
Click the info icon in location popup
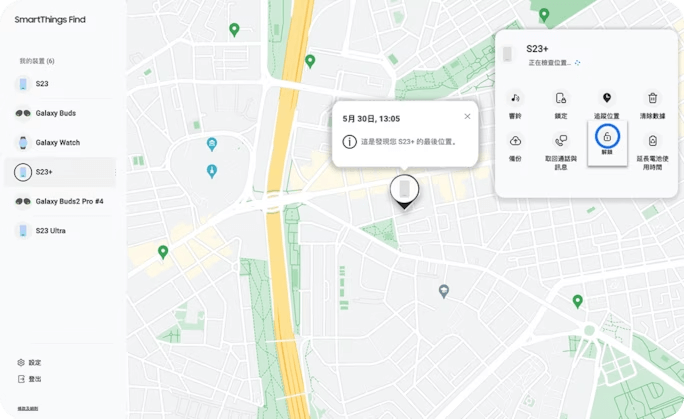click(x=349, y=142)
